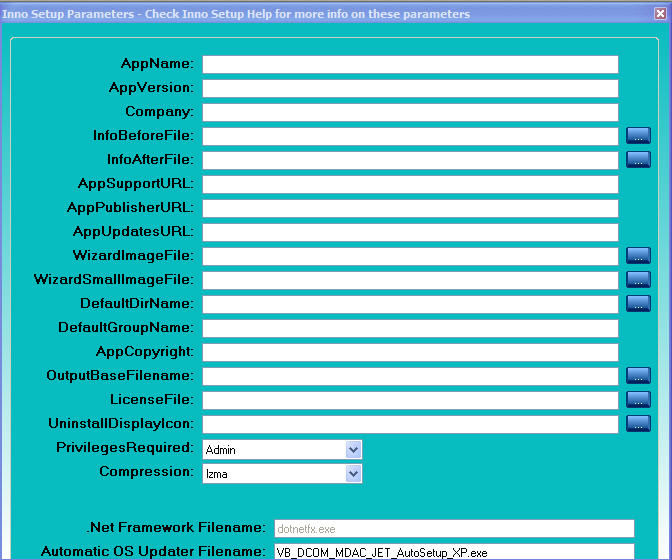This screenshot has width=672, height=560.
Task: Click into the Company field
Action: click(410, 112)
